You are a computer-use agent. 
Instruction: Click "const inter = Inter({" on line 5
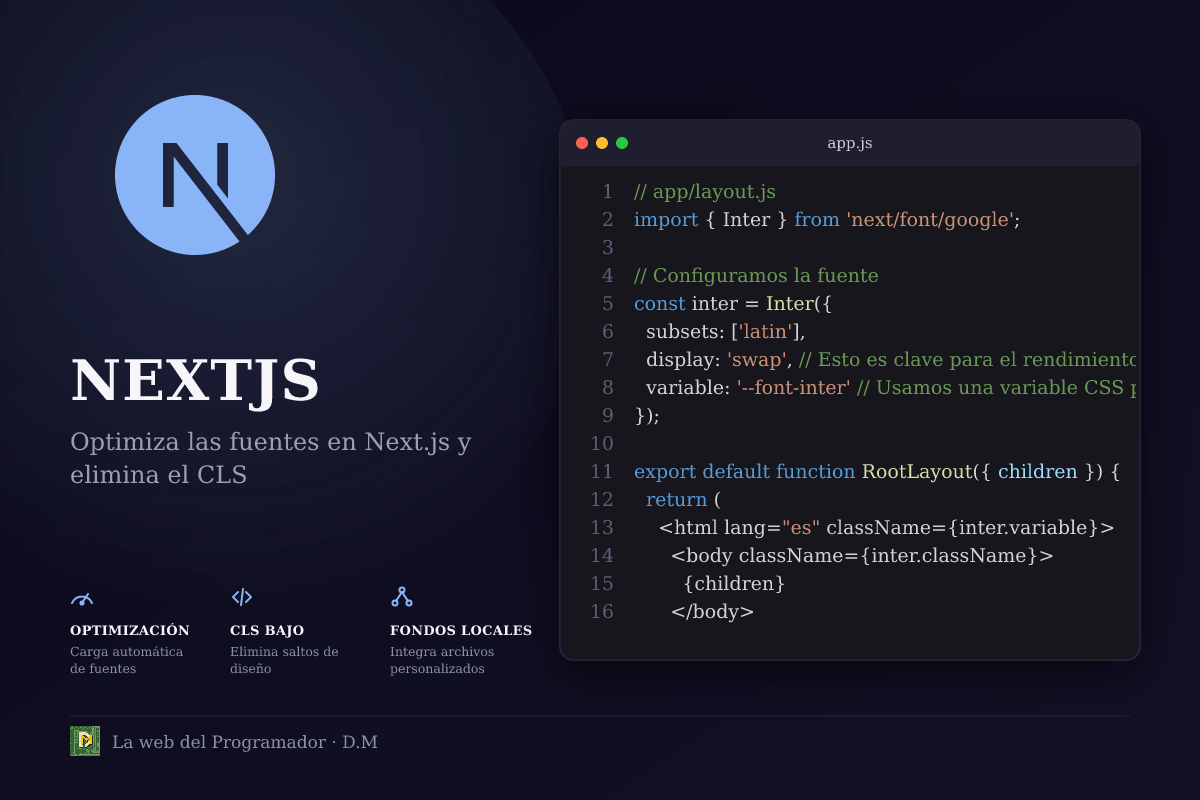click(x=733, y=304)
